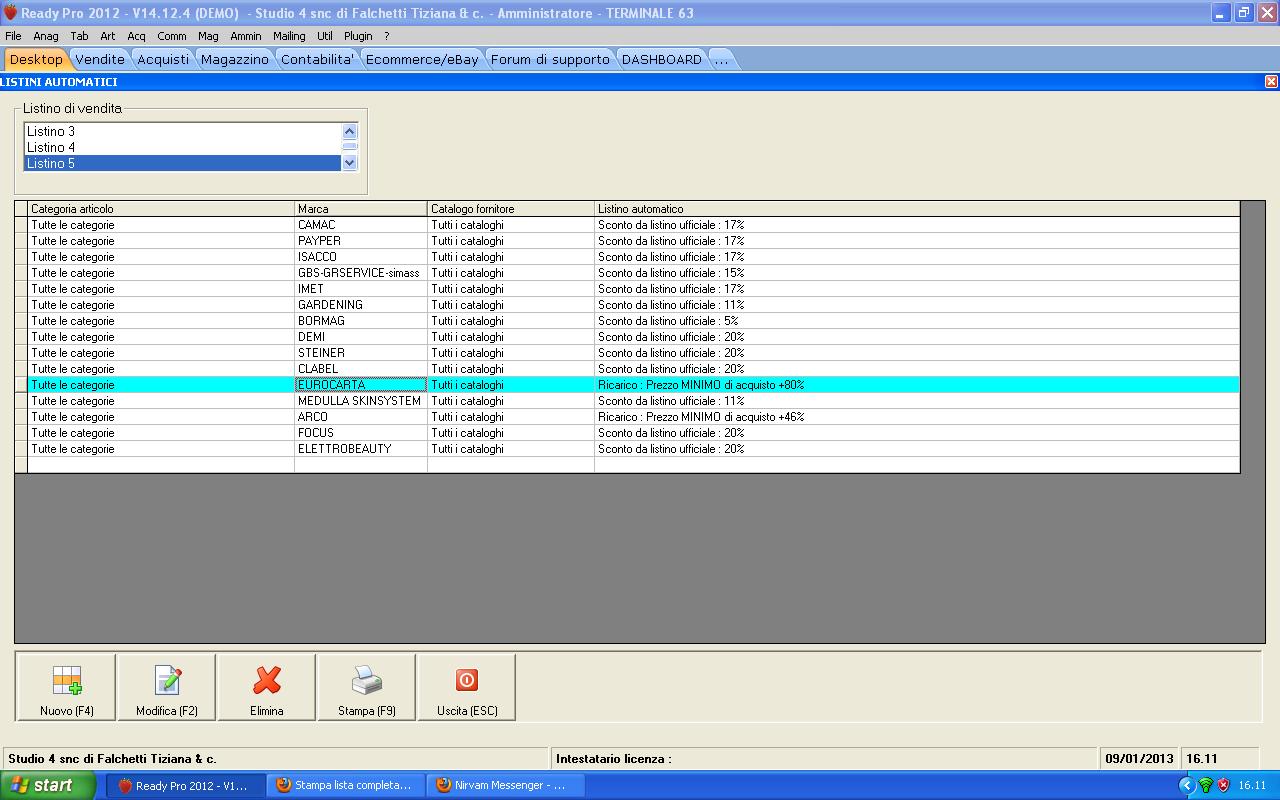Open the Tab menu
1280x800 pixels.
point(79,36)
